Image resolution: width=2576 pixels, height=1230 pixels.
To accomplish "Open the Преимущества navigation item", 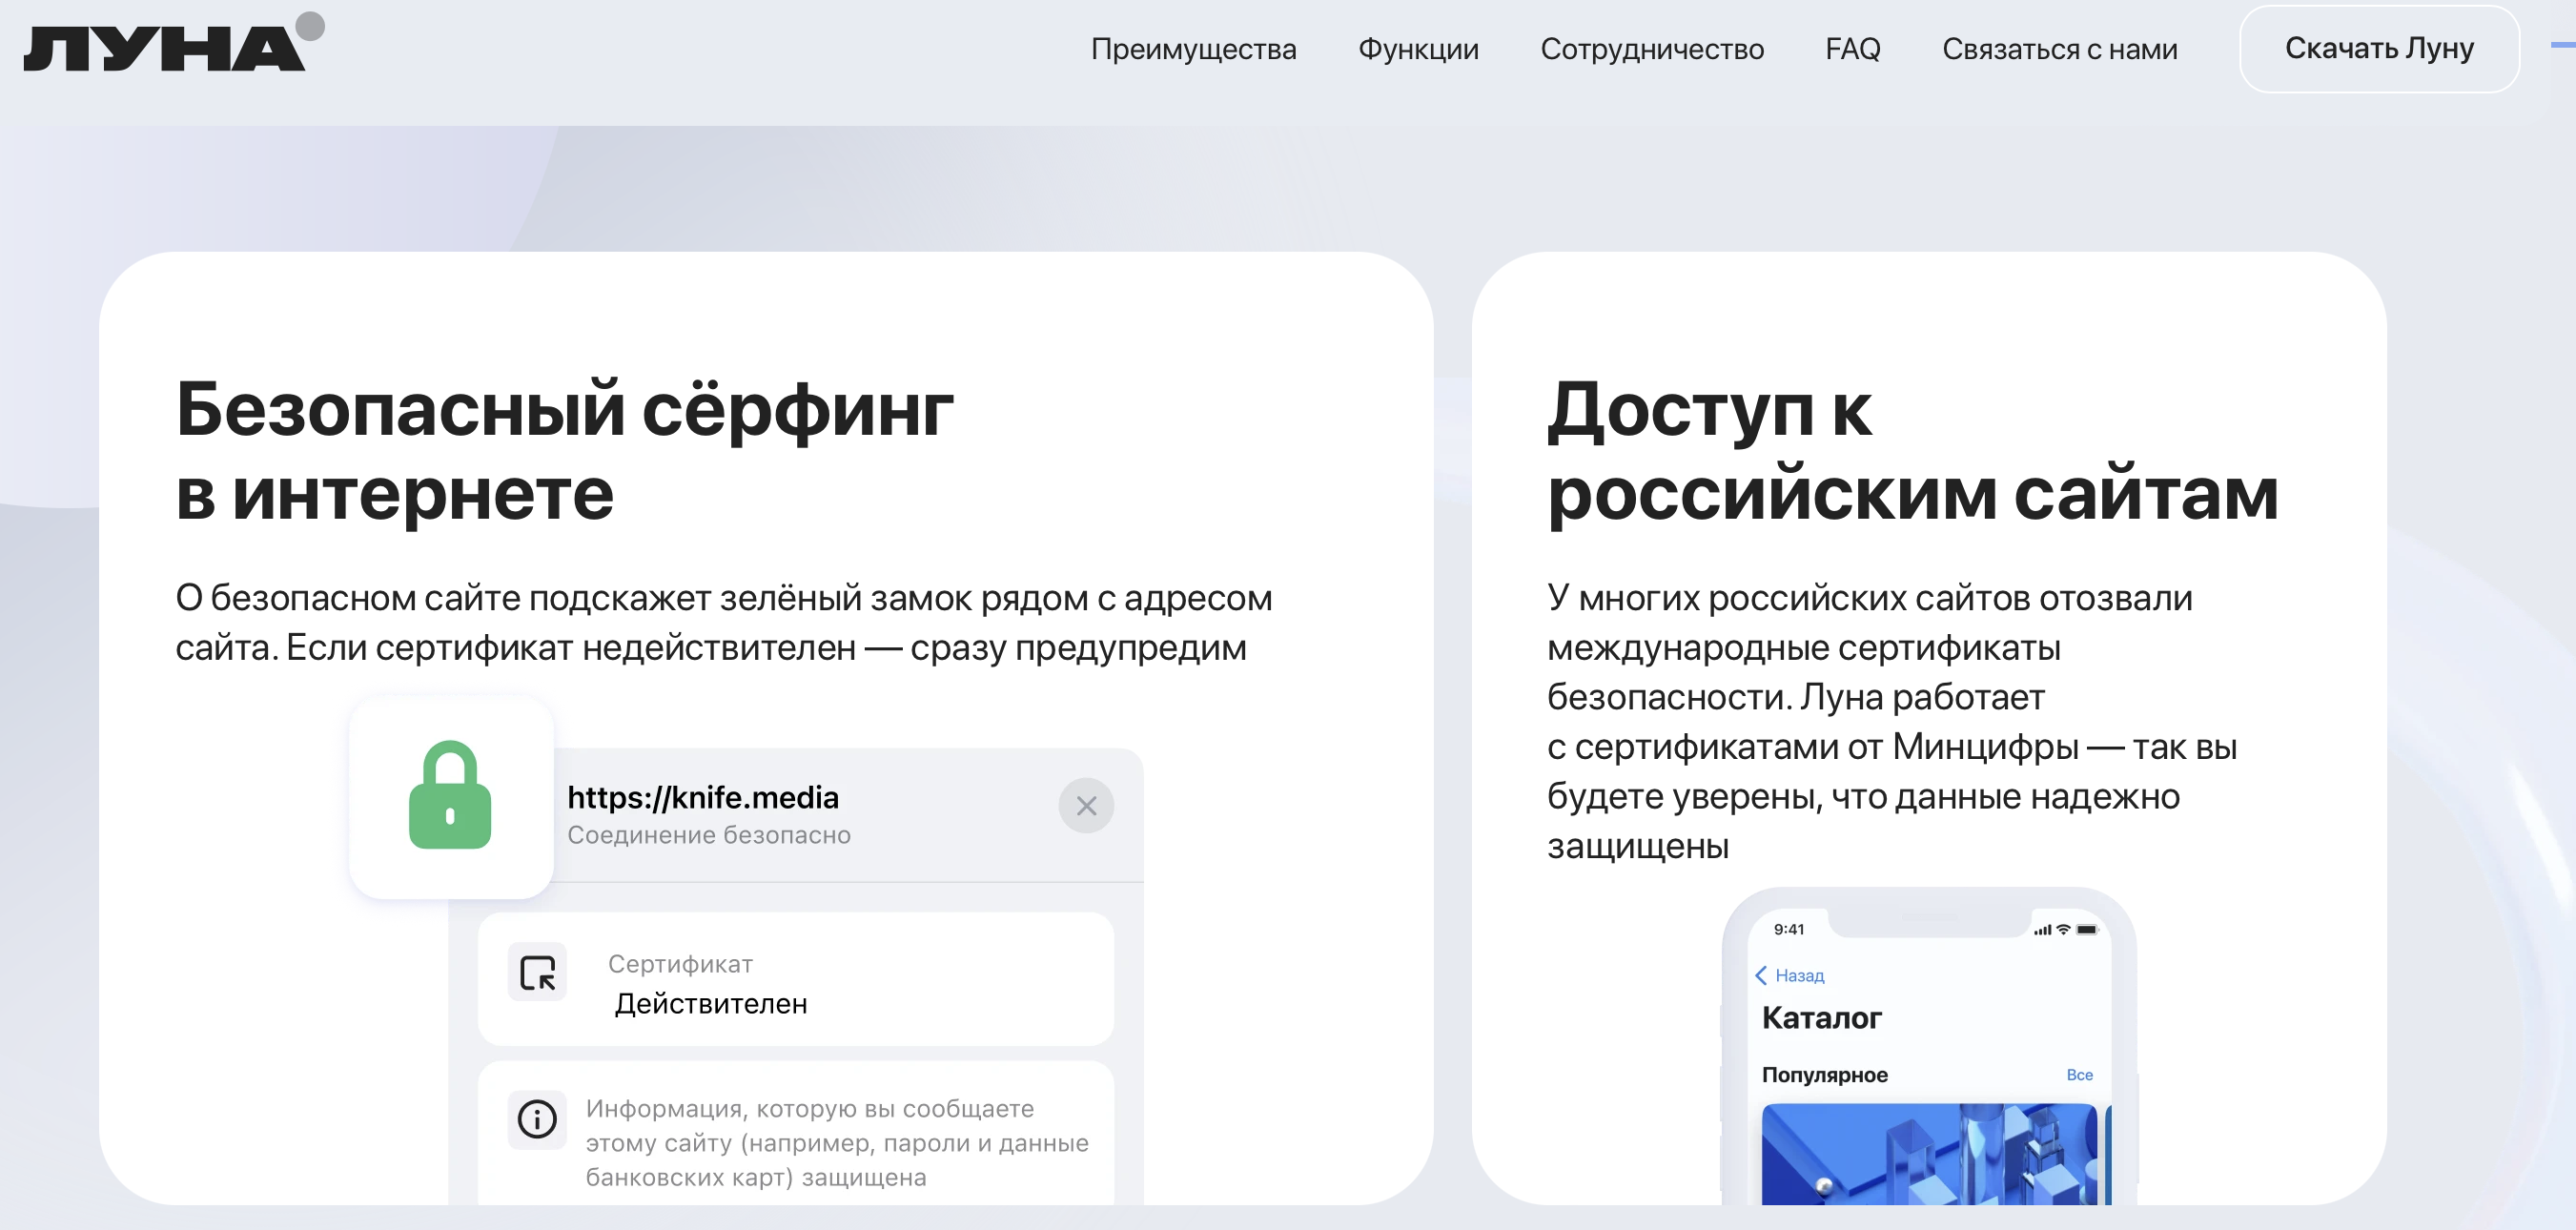I will [x=1193, y=49].
